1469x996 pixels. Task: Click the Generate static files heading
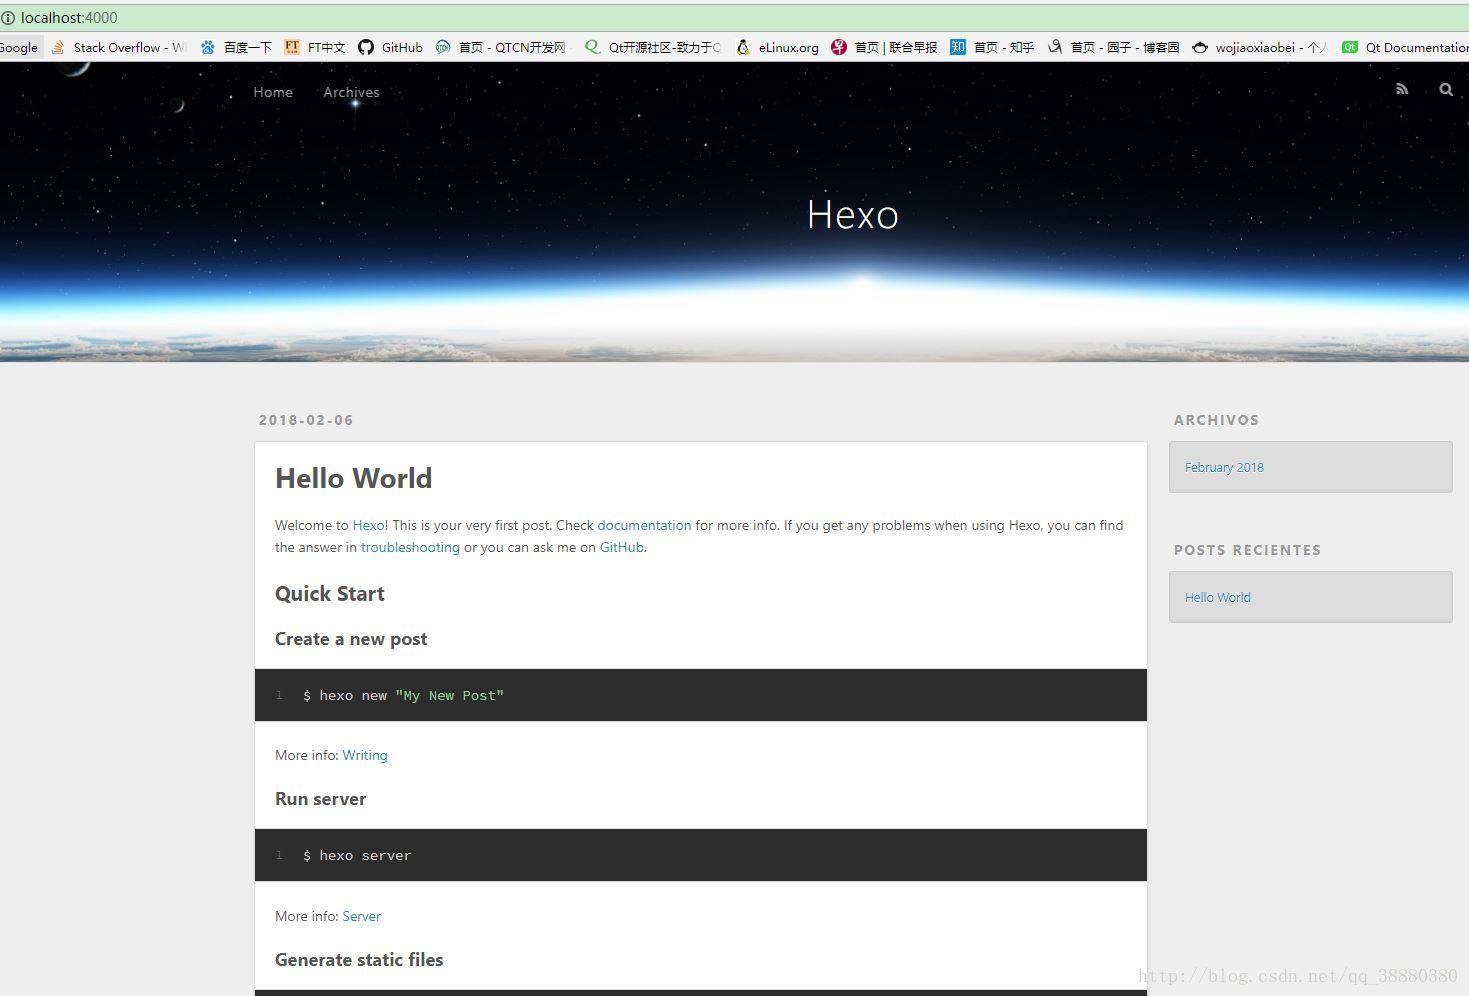359,960
